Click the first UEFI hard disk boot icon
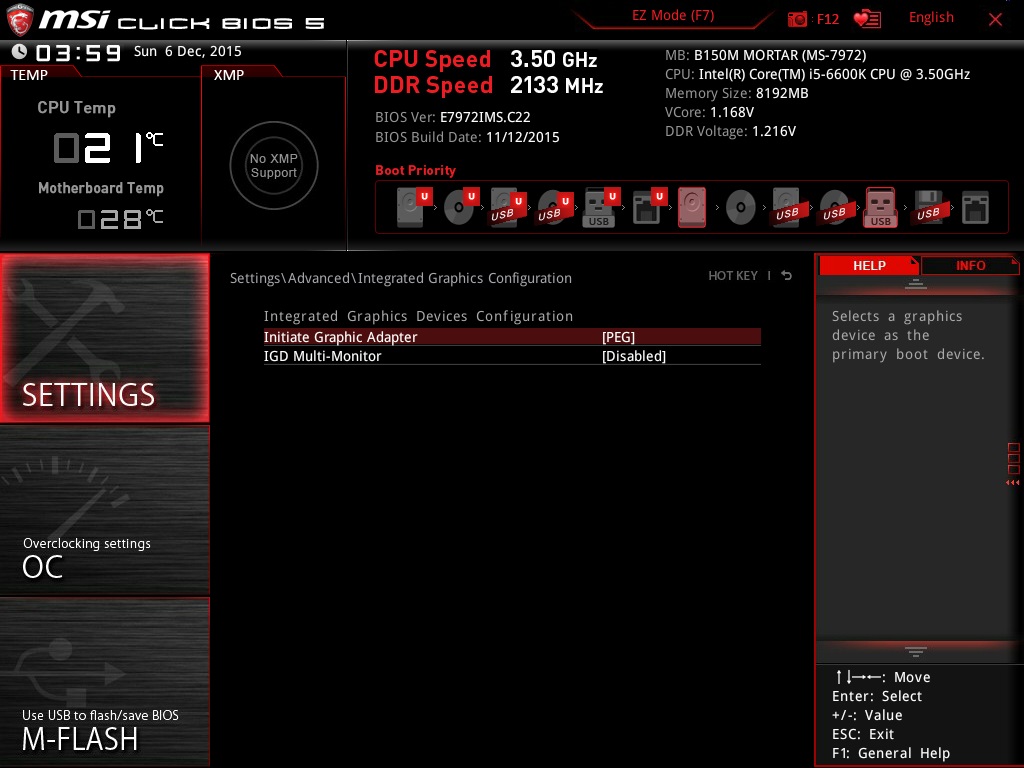Viewport: 1024px width, 768px height. tap(411, 208)
